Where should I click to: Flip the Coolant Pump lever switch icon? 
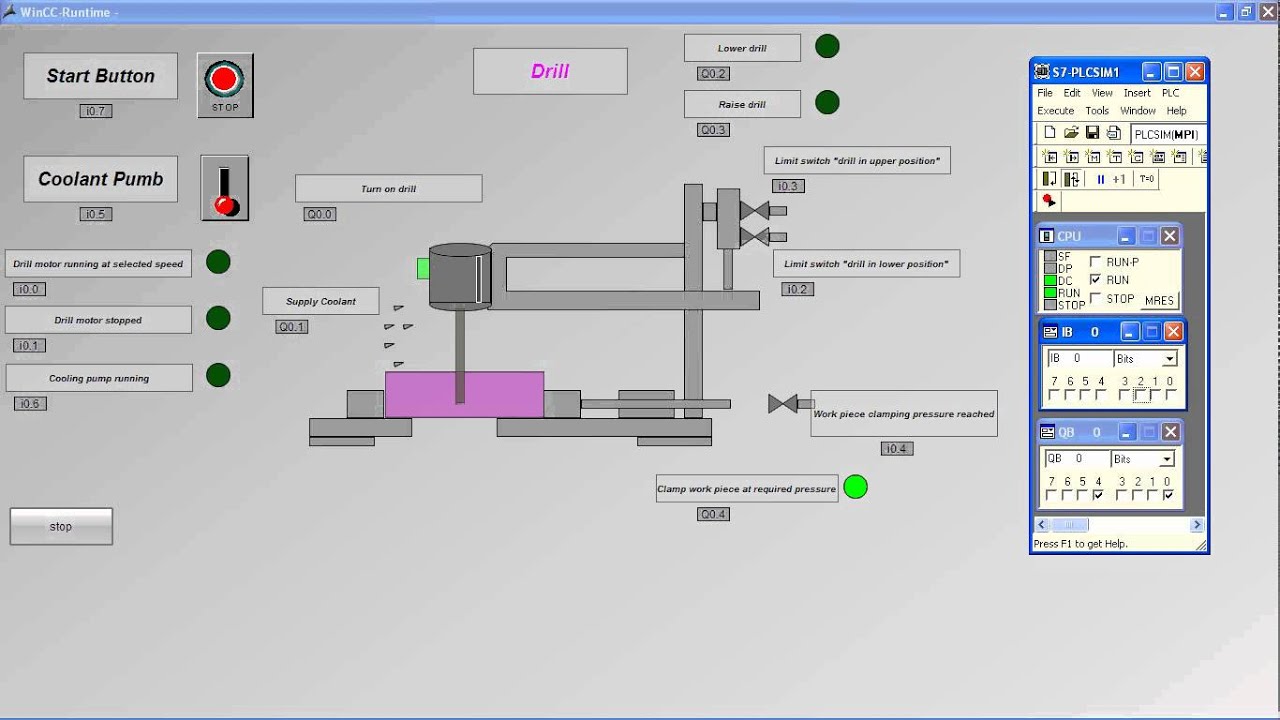(225, 188)
